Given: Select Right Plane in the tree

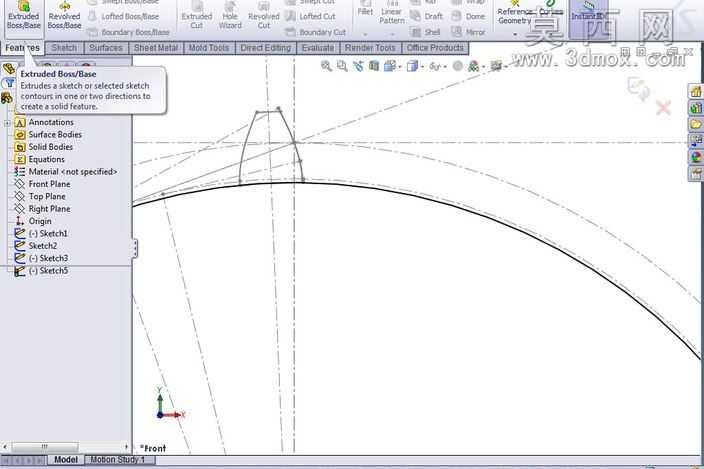Looking at the screenshot, I should click(x=49, y=209).
